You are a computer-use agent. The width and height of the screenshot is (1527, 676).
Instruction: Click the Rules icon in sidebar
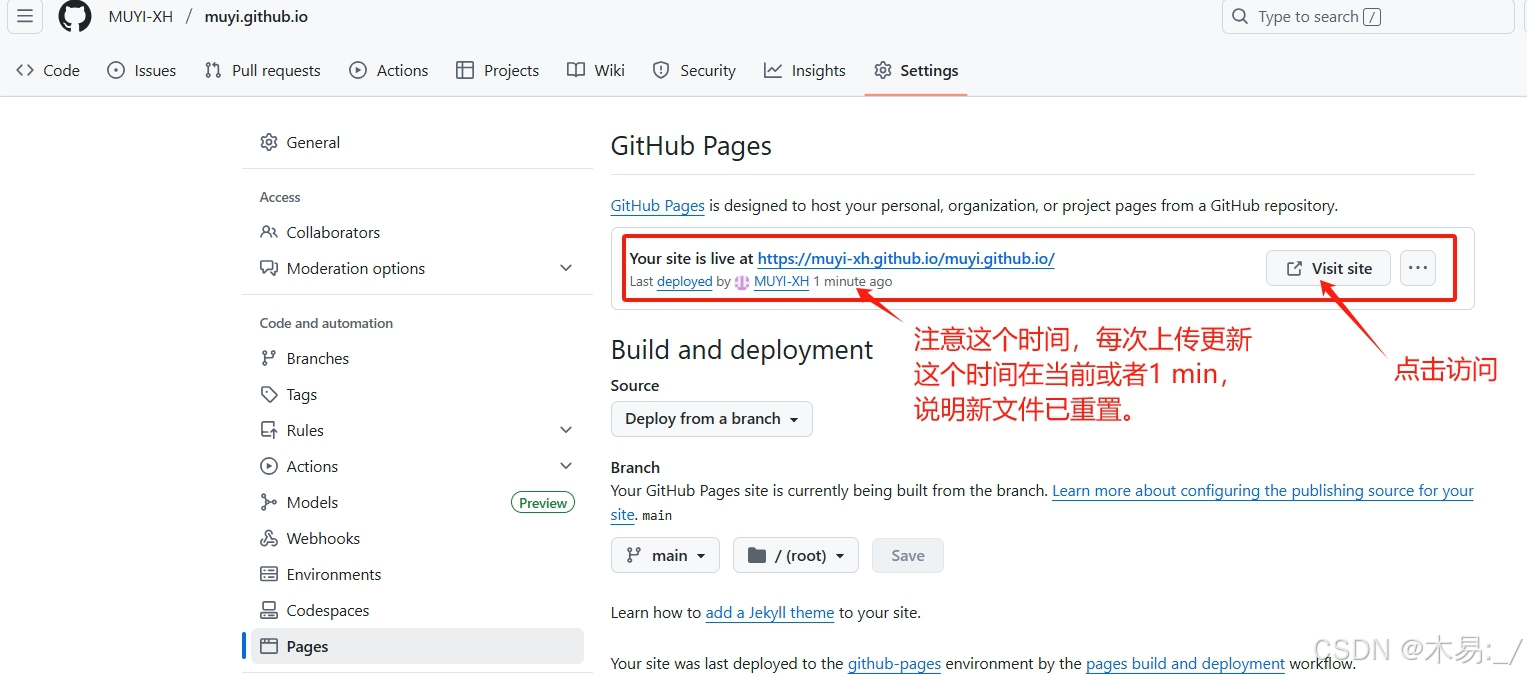[268, 430]
